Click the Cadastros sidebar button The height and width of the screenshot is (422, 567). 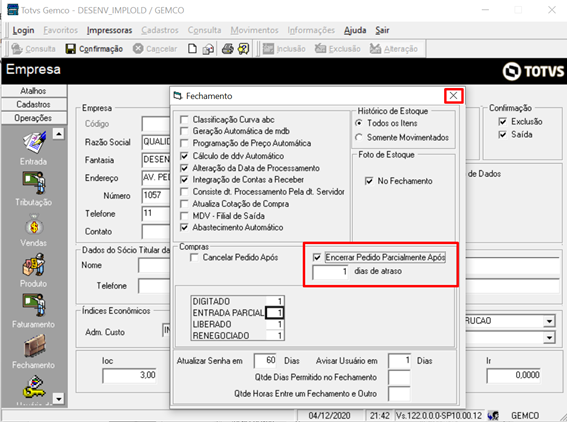34,105
